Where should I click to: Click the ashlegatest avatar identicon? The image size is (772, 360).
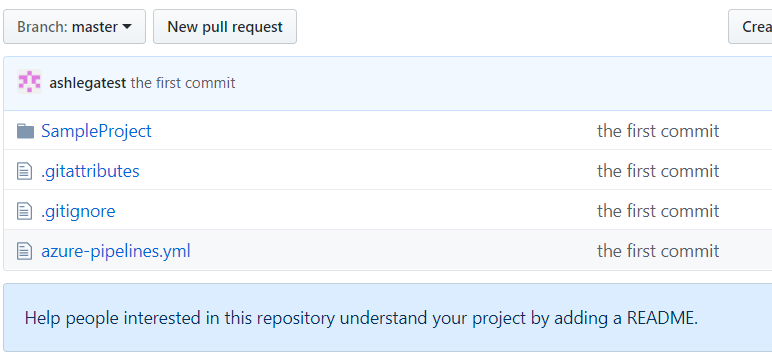click(x=29, y=82)
